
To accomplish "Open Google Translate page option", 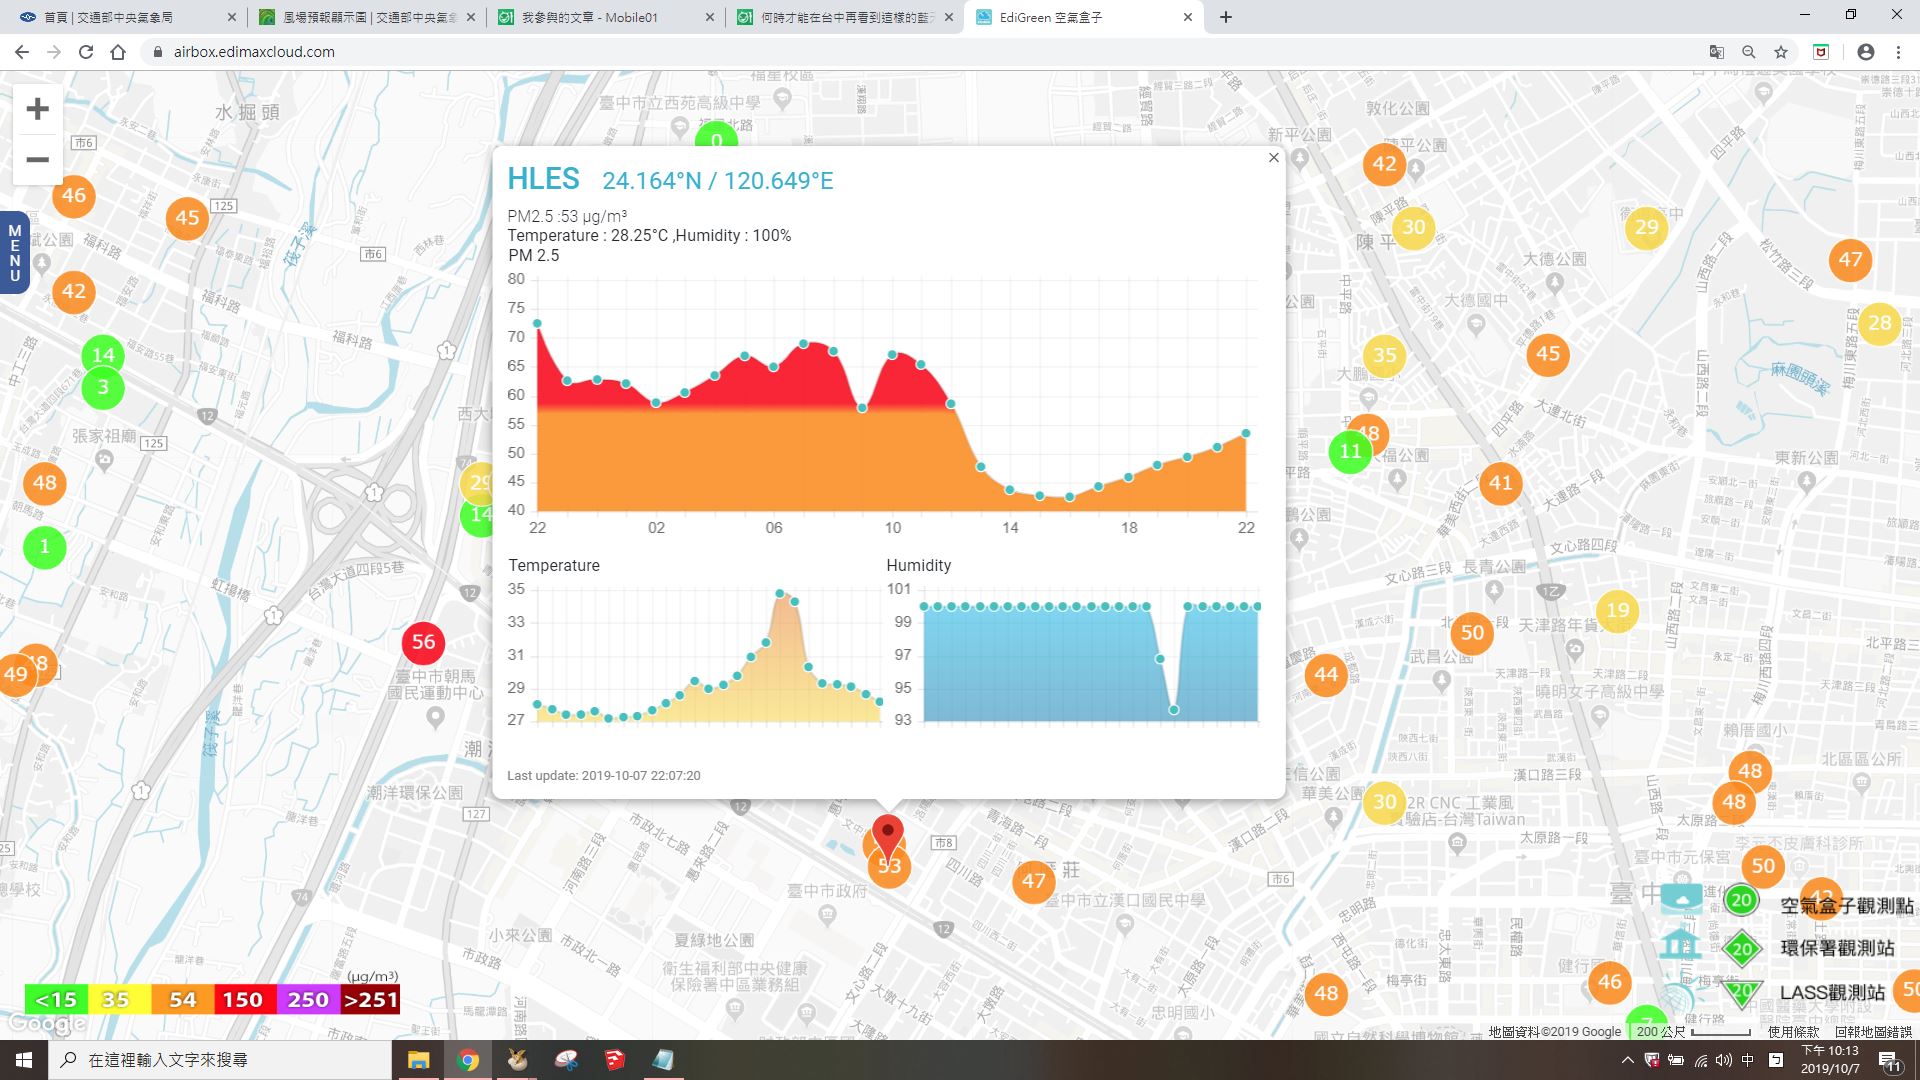I will [x=1716, y=52].
